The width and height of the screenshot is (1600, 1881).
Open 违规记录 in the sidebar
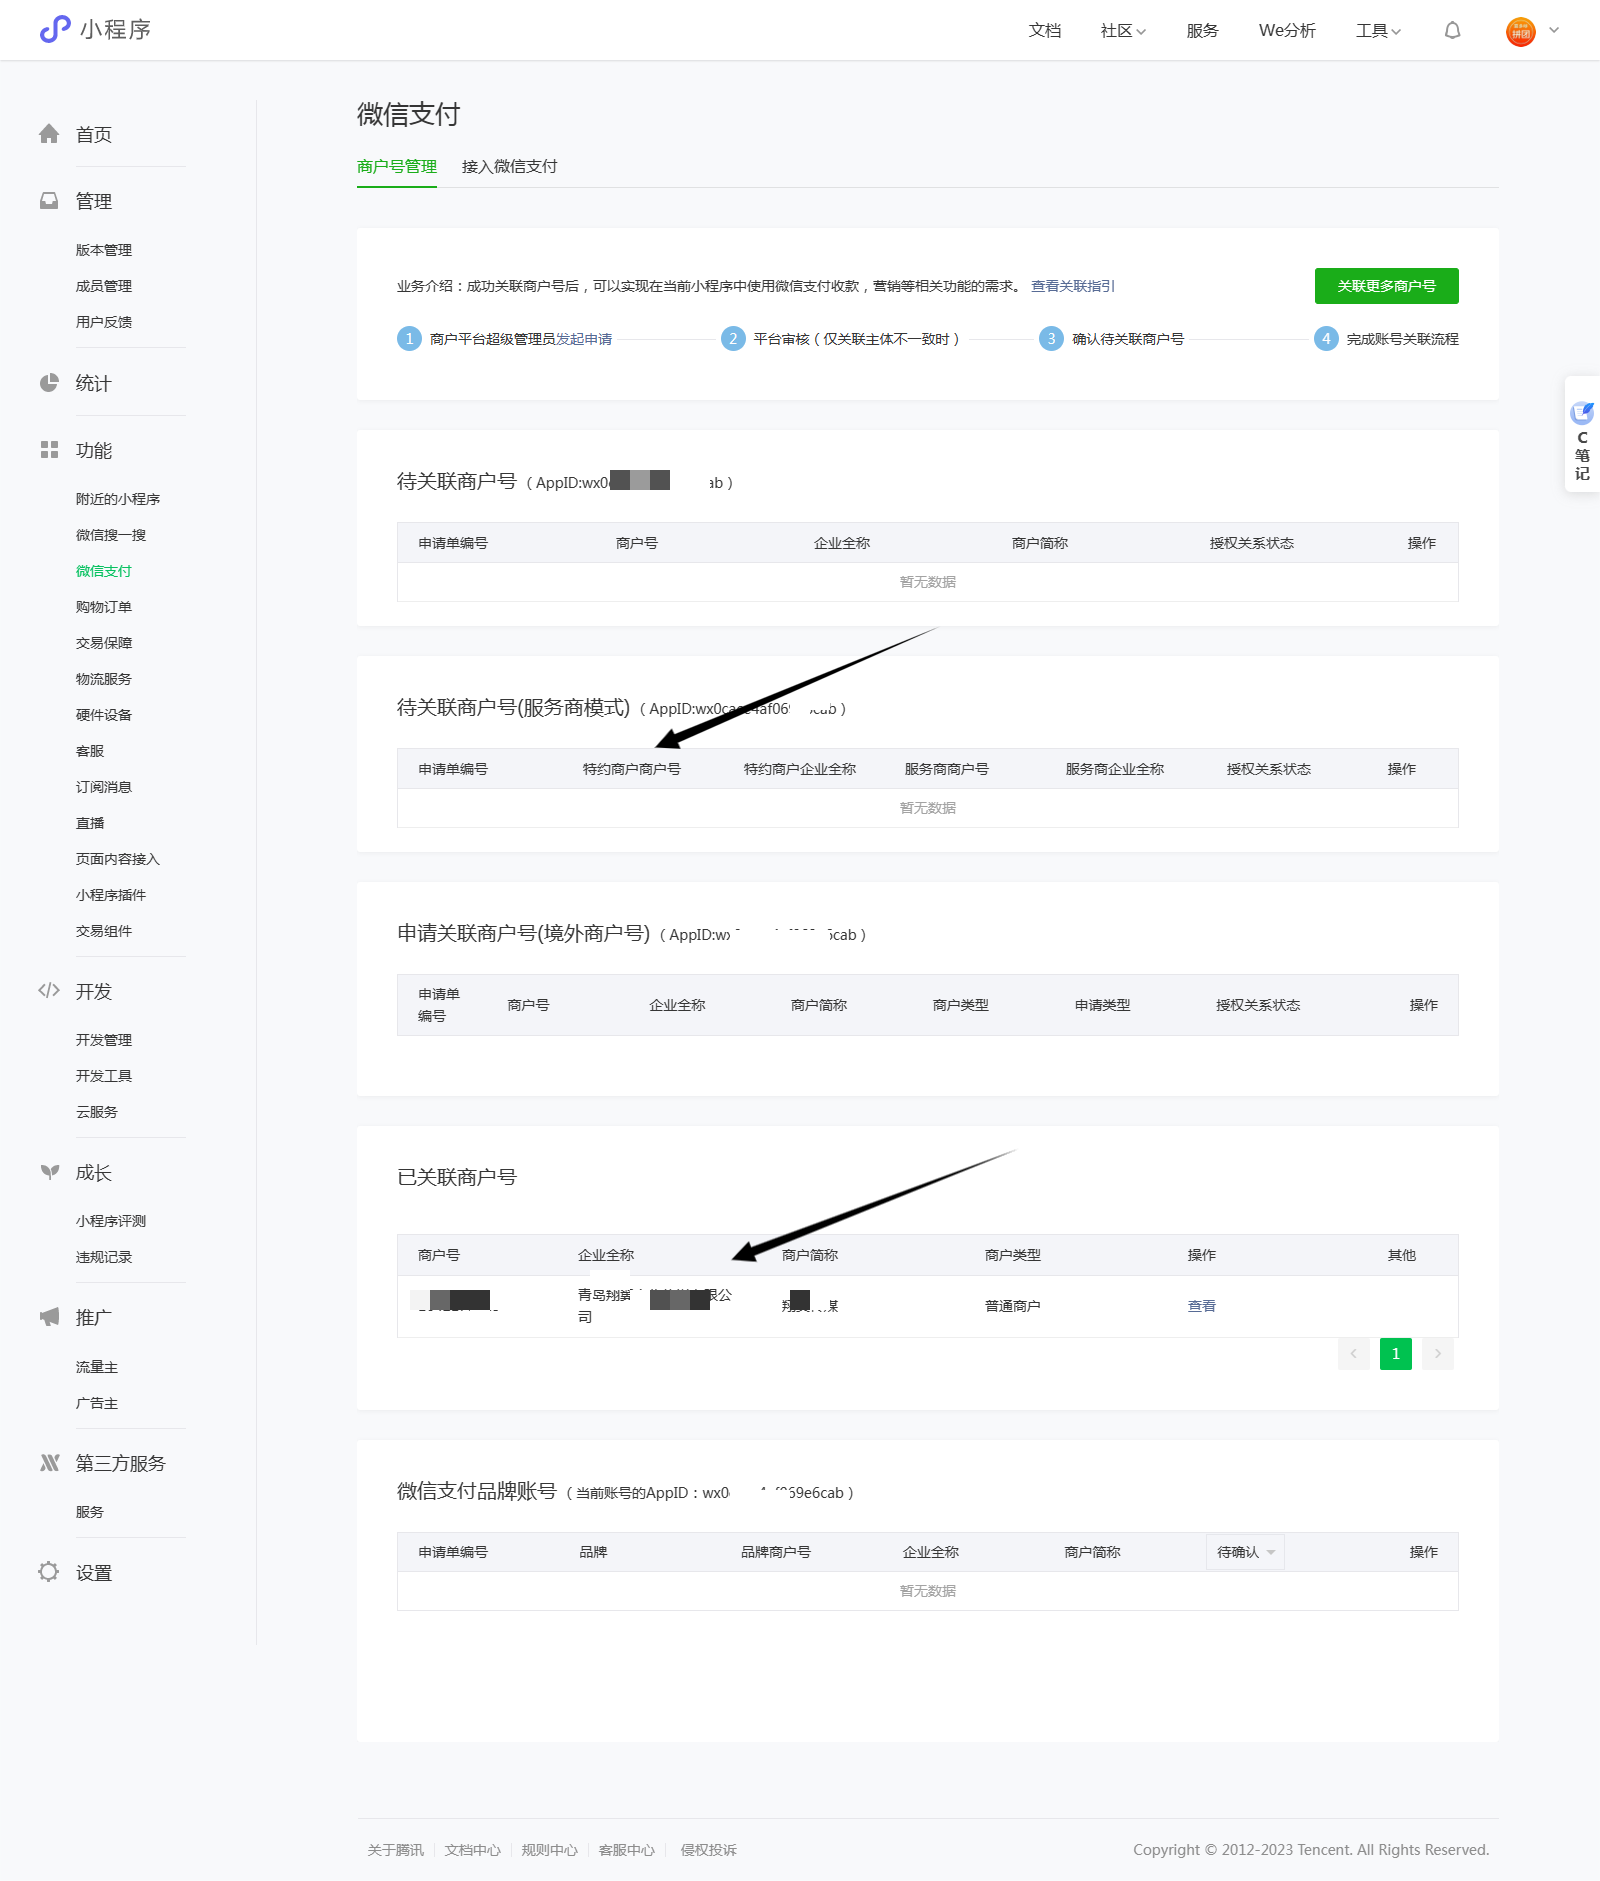pyautogui.click(x=104, y=1257)
